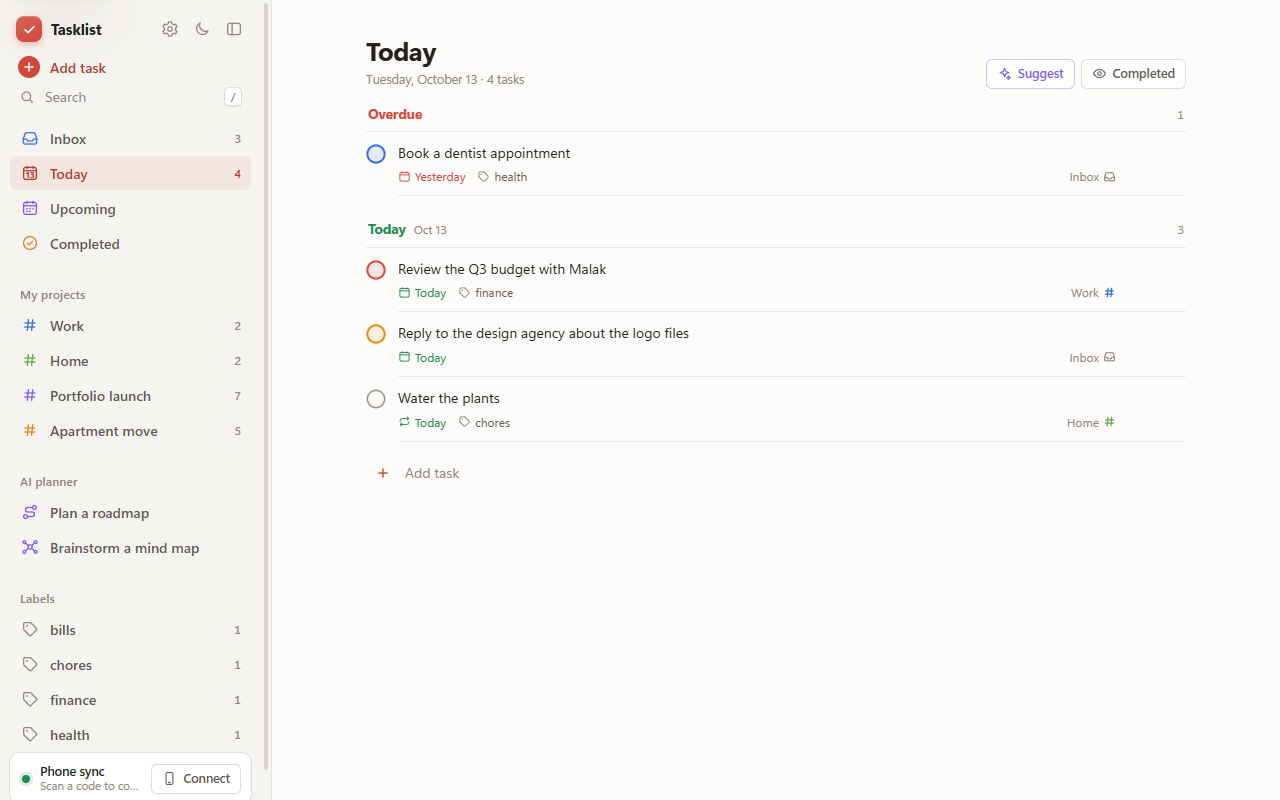Open the Portfolio launch project
Viewport: 1280px width, 800px height.
coord(130,396)
